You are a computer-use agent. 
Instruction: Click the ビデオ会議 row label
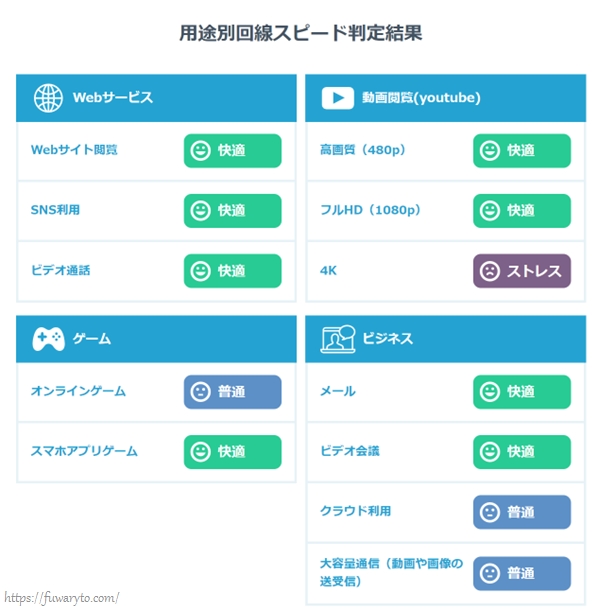pyautogui.click(x=349, y=451)
